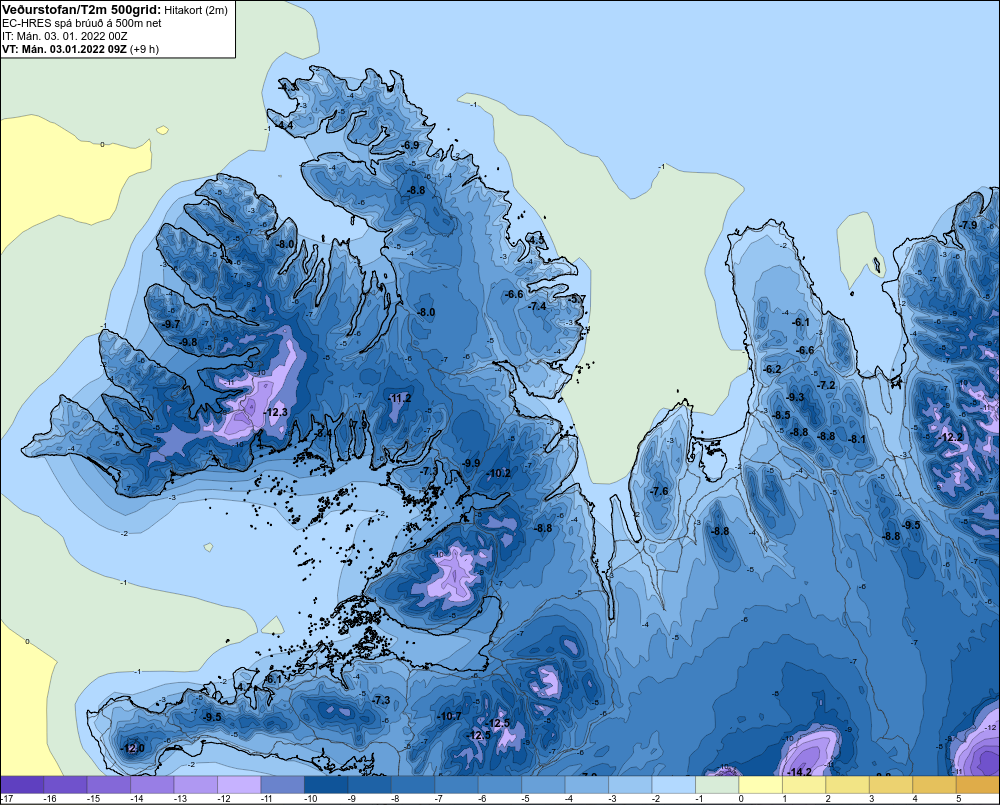Click the -8.1 temperature label
Image resolution: width=1000 pixels, height=805 pixels.
click(x=857, y=439)
